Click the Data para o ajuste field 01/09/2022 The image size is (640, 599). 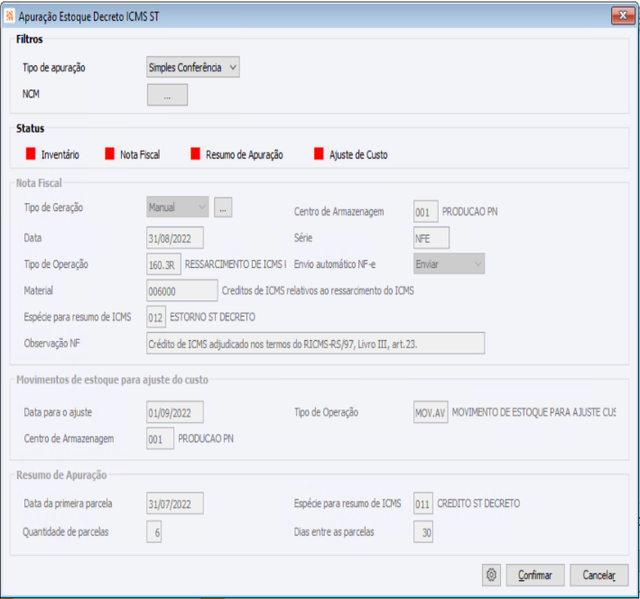click(175, 413)
